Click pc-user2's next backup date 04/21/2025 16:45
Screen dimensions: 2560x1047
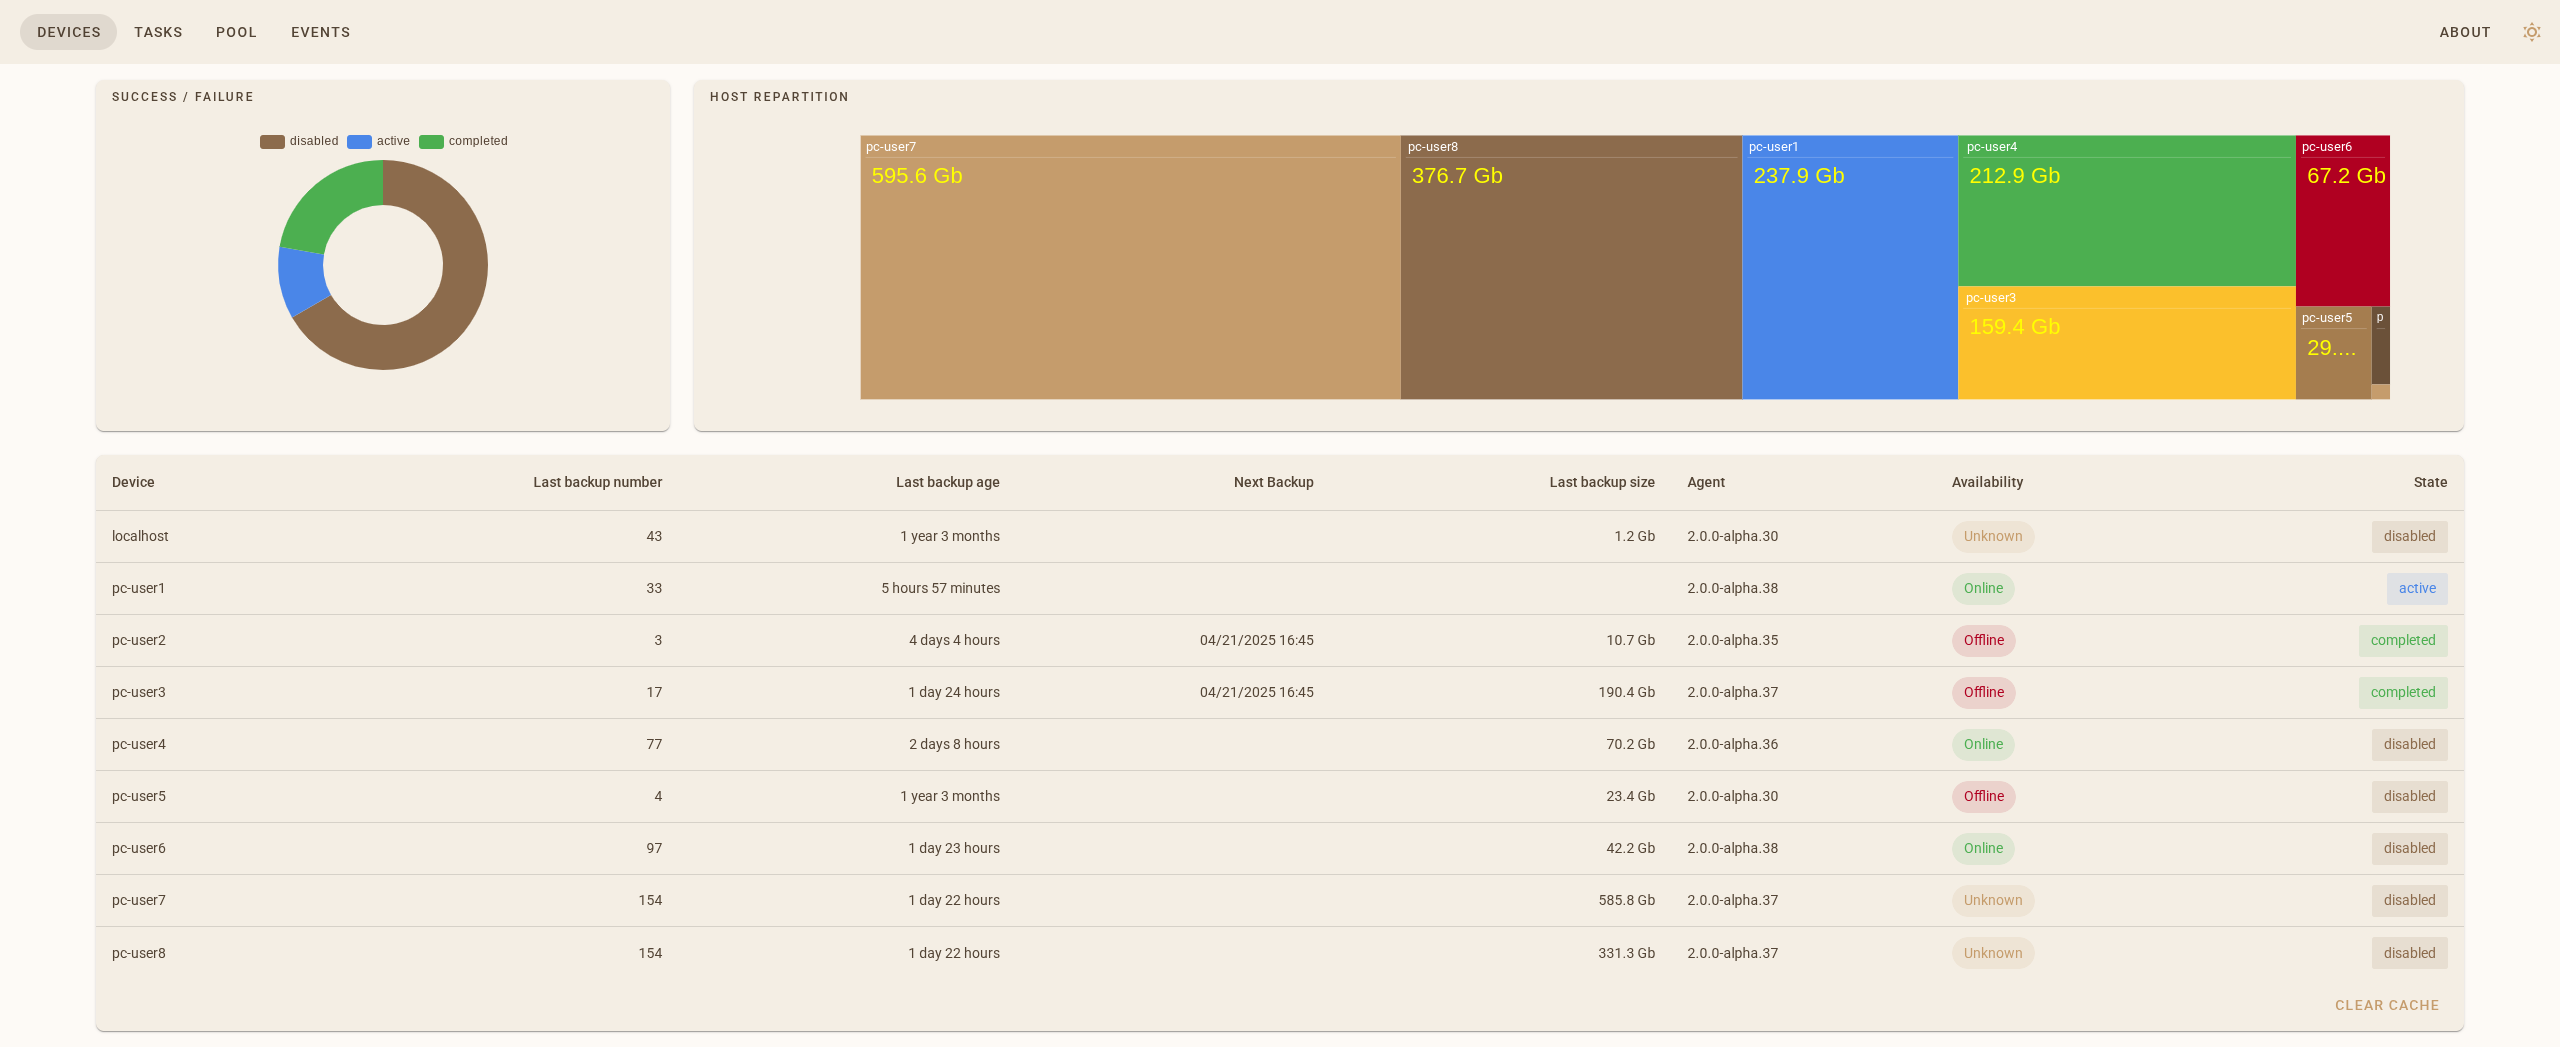(1256, 641)
